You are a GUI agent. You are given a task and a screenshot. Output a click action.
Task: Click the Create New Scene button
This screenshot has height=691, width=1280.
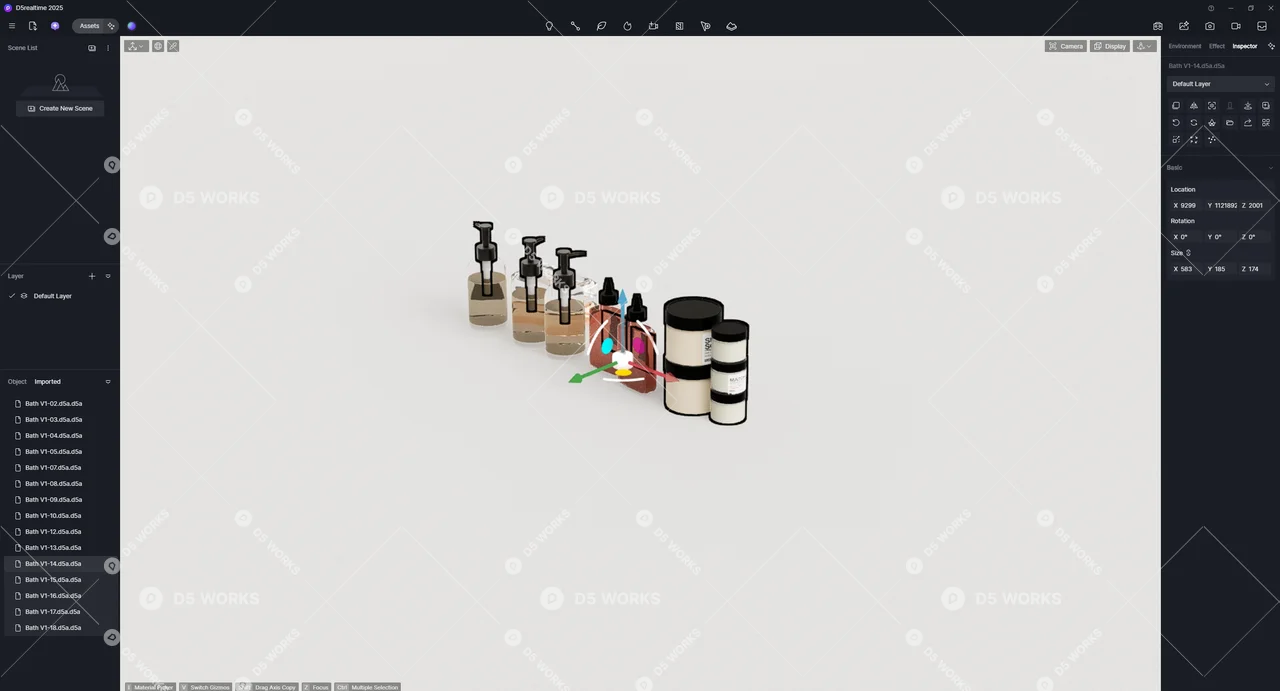pyautogui.click(x=60, y=108)
